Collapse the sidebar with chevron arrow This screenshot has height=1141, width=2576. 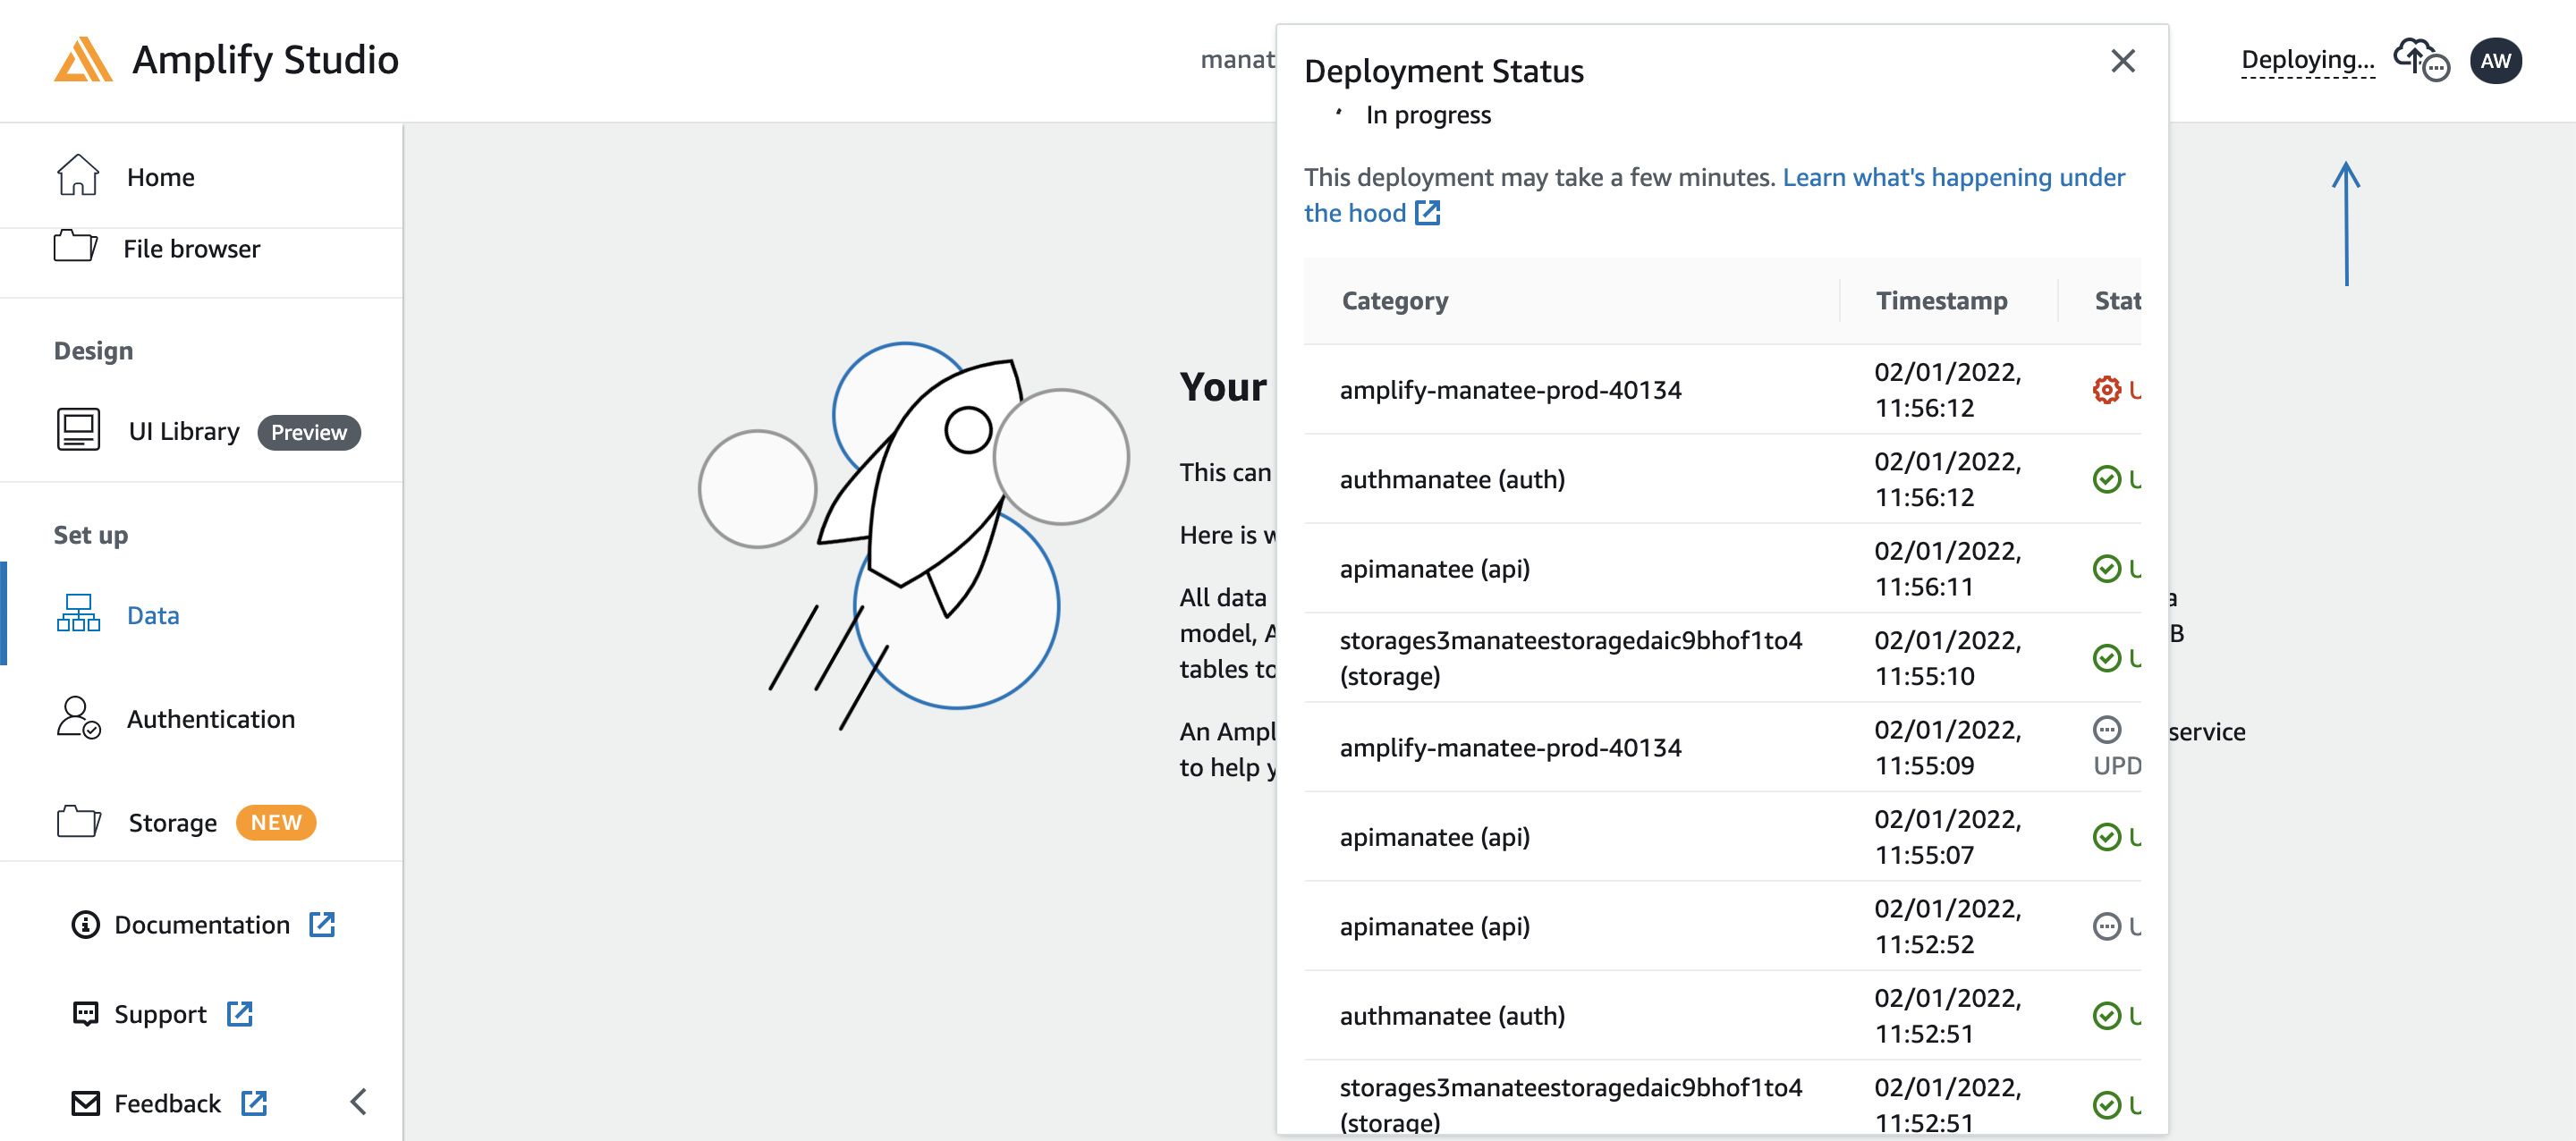point(359,1102)
